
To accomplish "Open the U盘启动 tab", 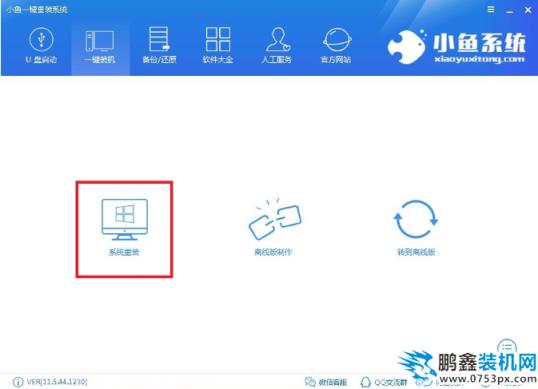I will coord(41,46).
